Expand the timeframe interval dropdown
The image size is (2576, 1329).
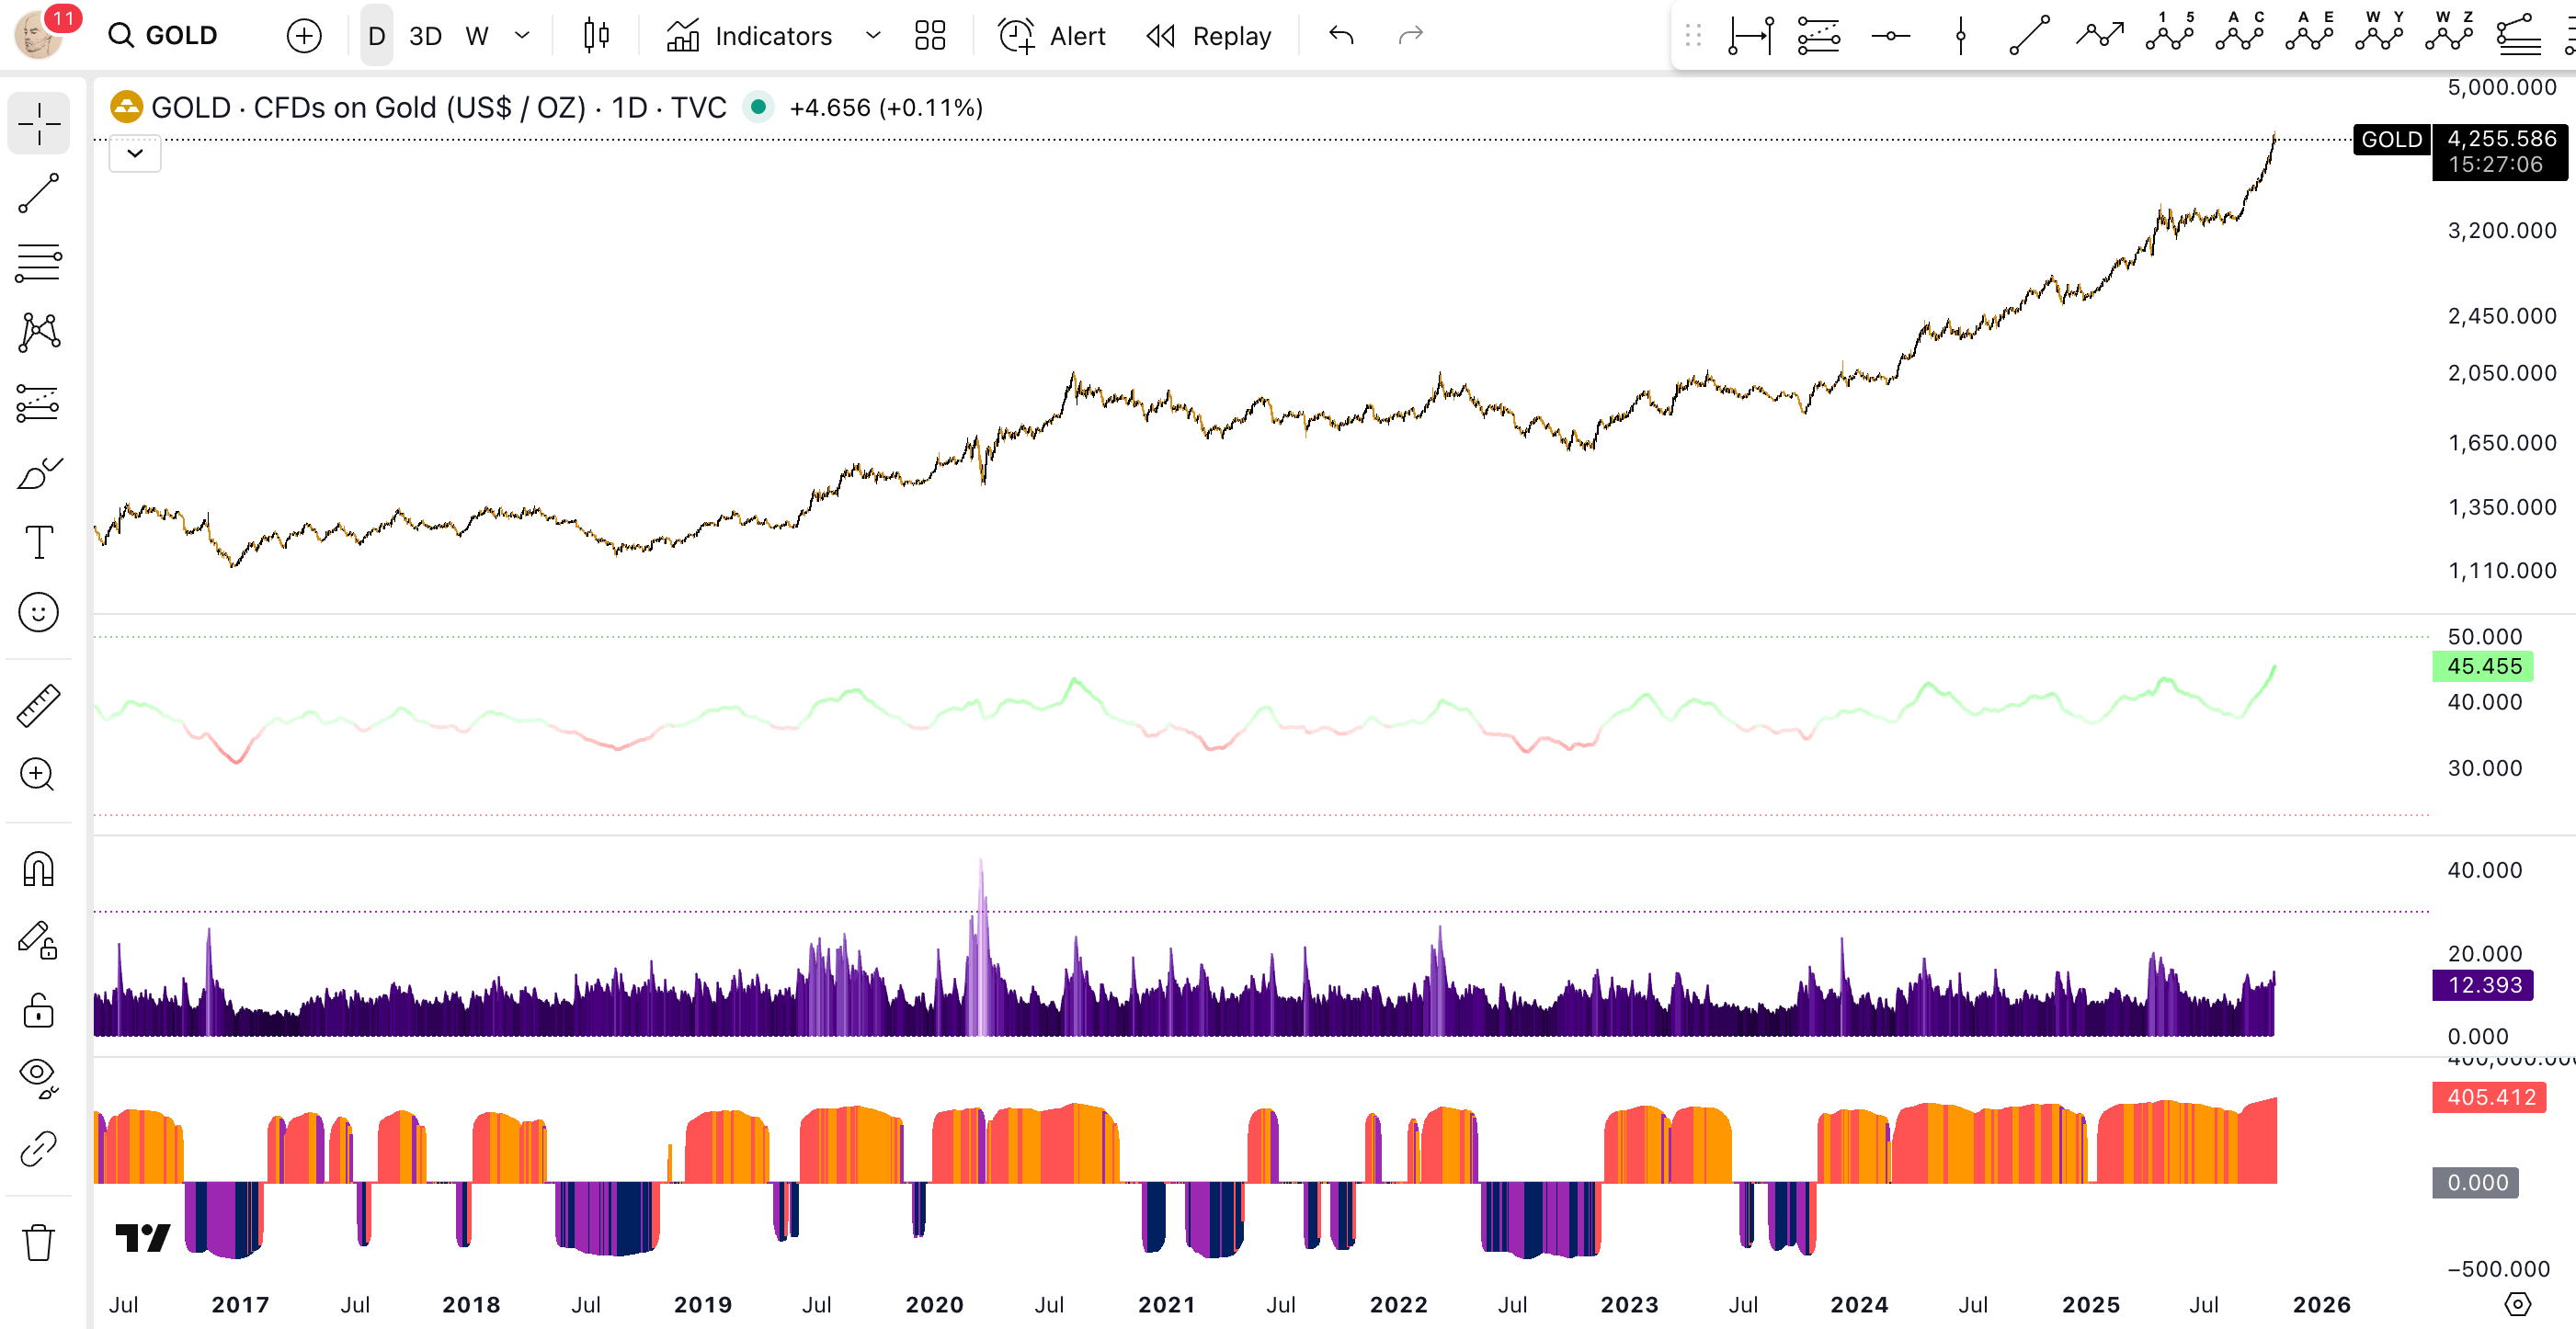point(522,36)
